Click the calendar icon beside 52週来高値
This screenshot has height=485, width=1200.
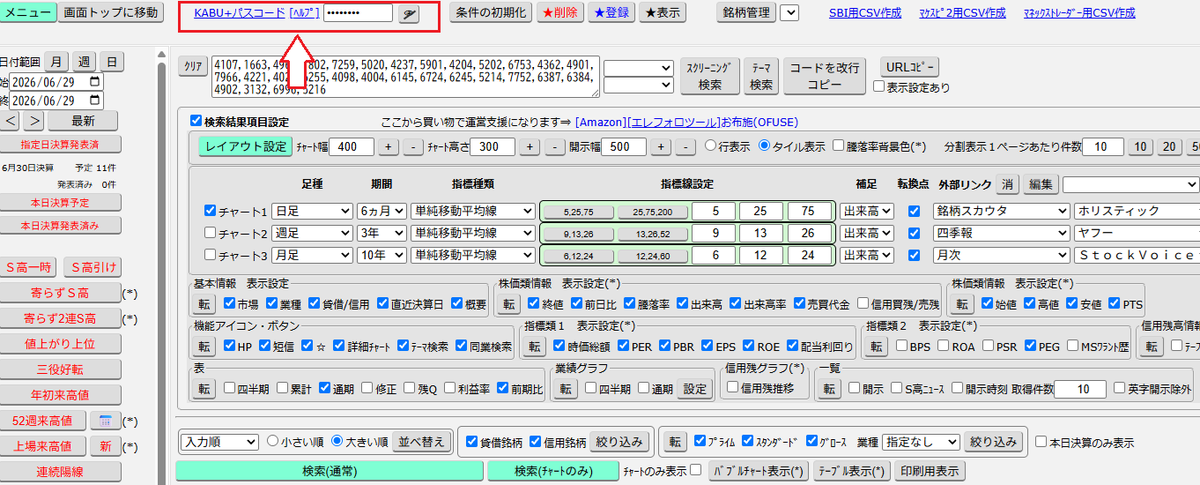click(105, 420)
